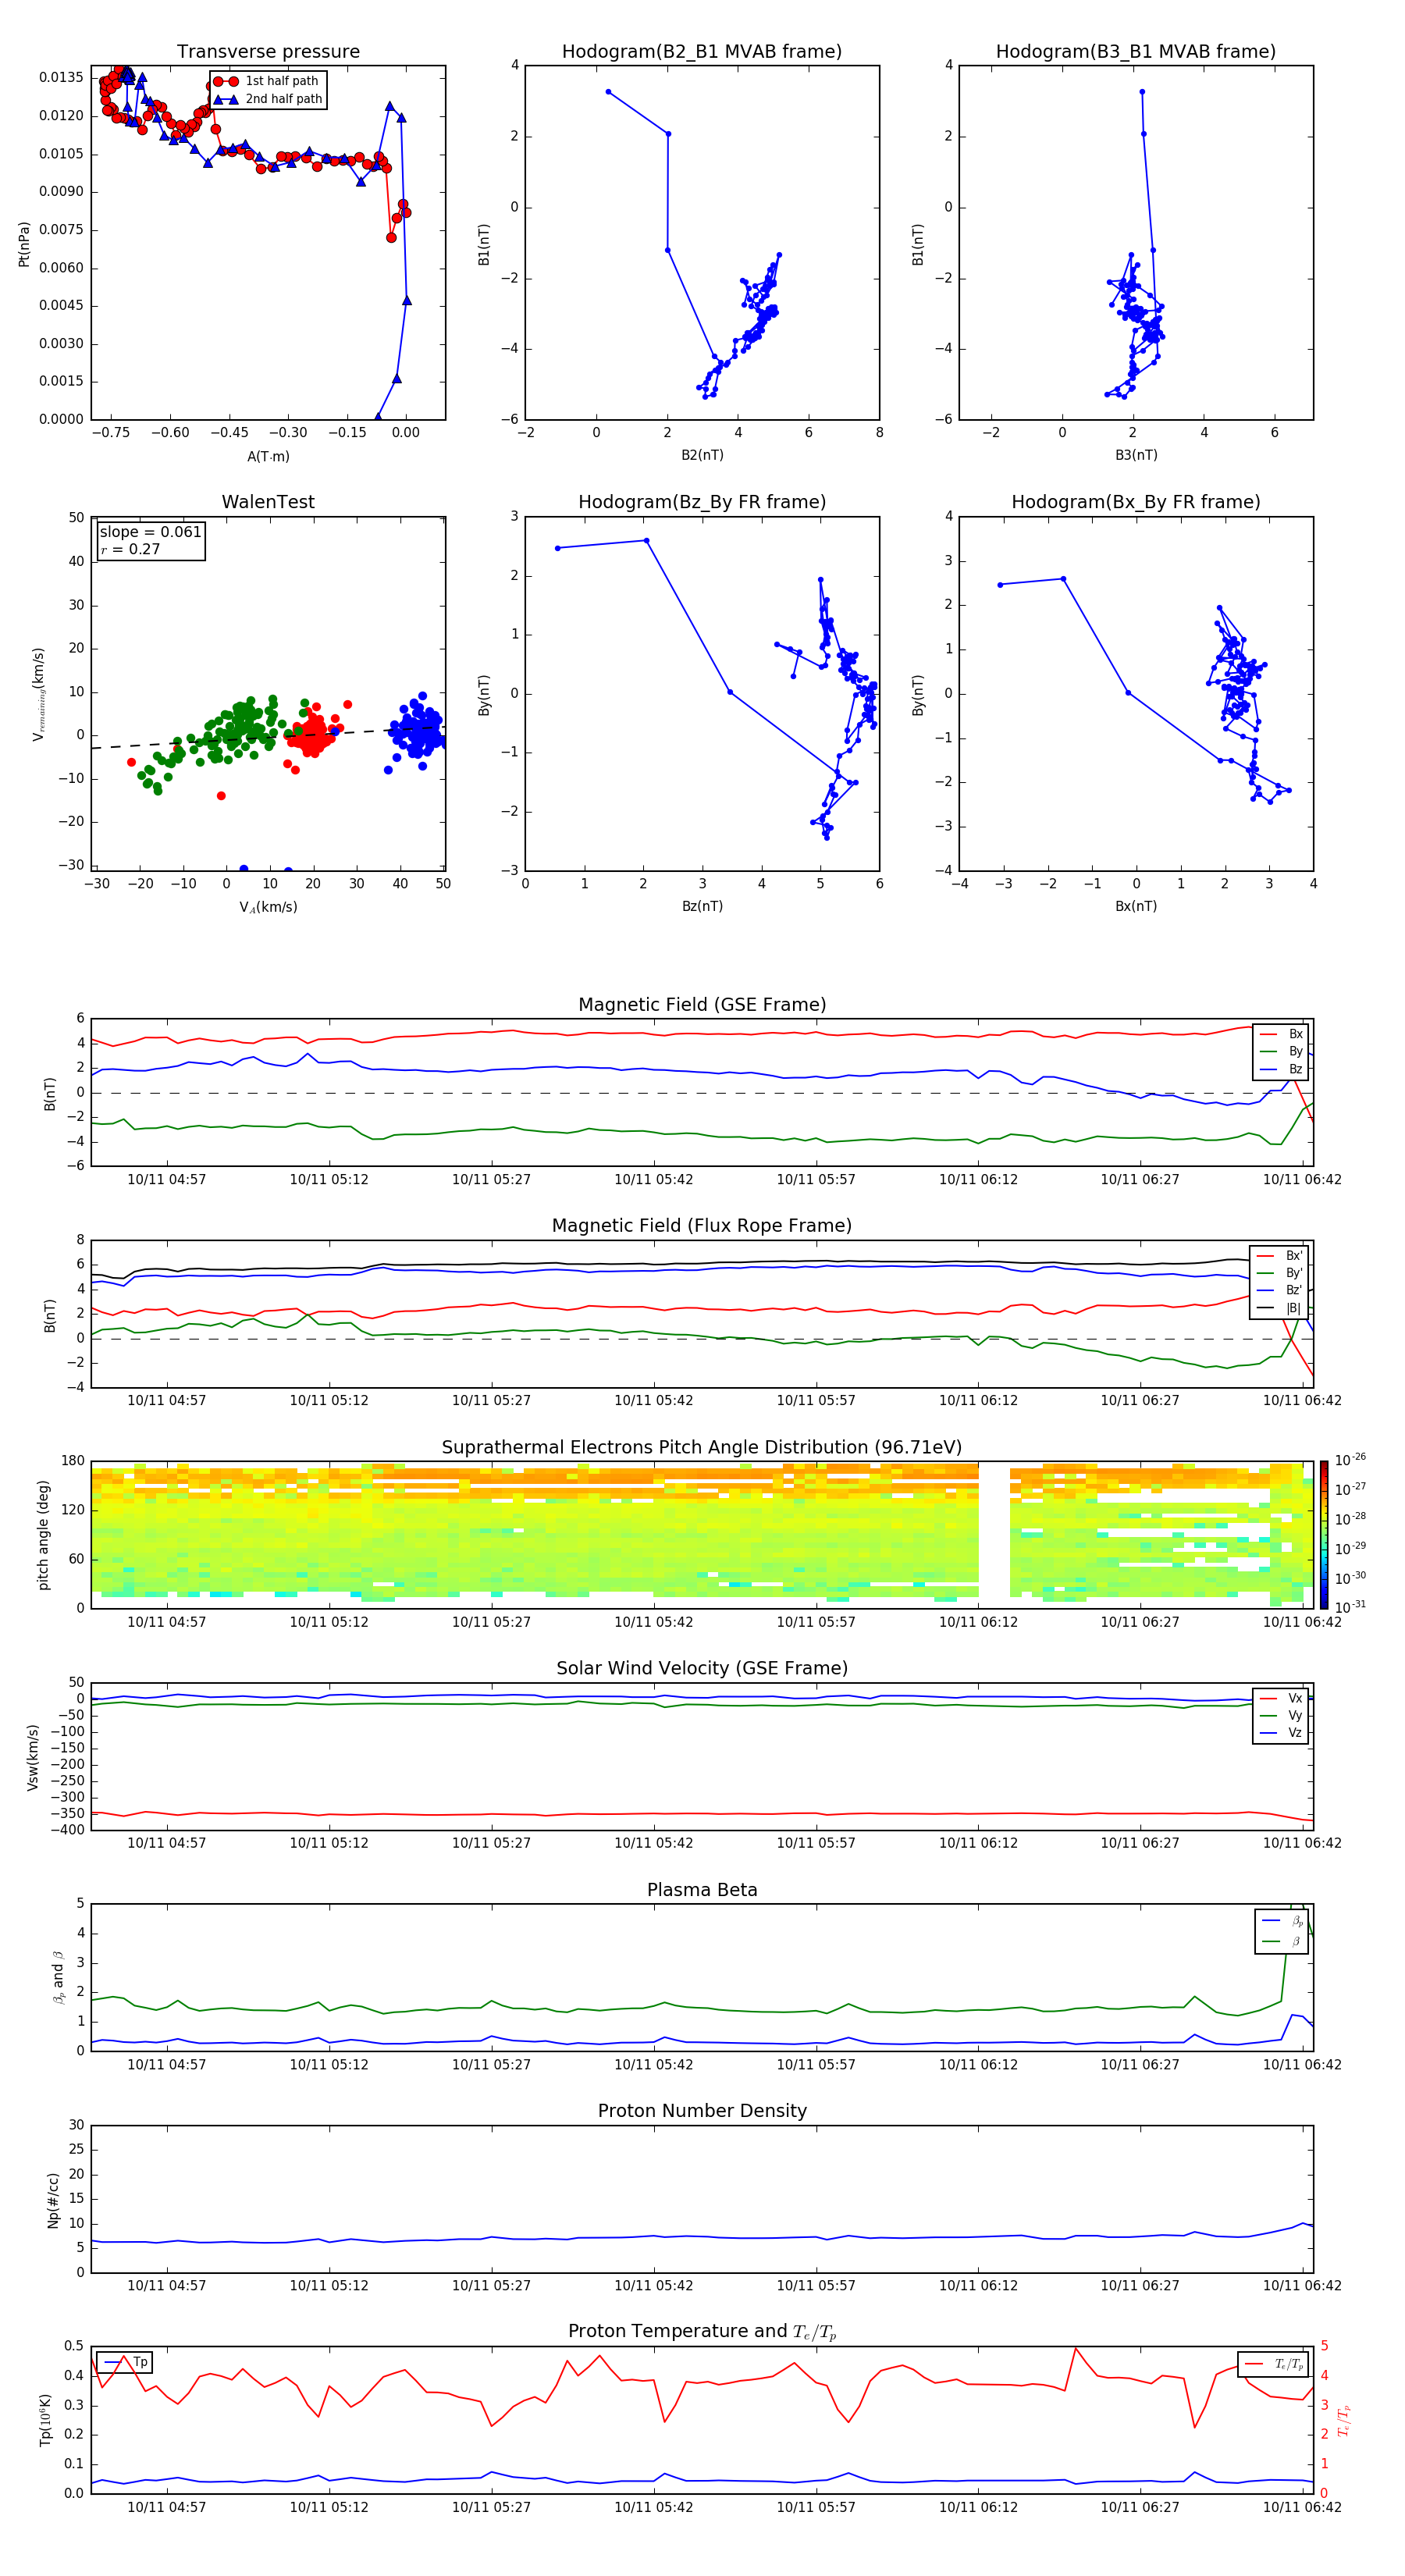
Task: Click the 'pitch angle (deg)' axis label
Action: pos(43,1535)
